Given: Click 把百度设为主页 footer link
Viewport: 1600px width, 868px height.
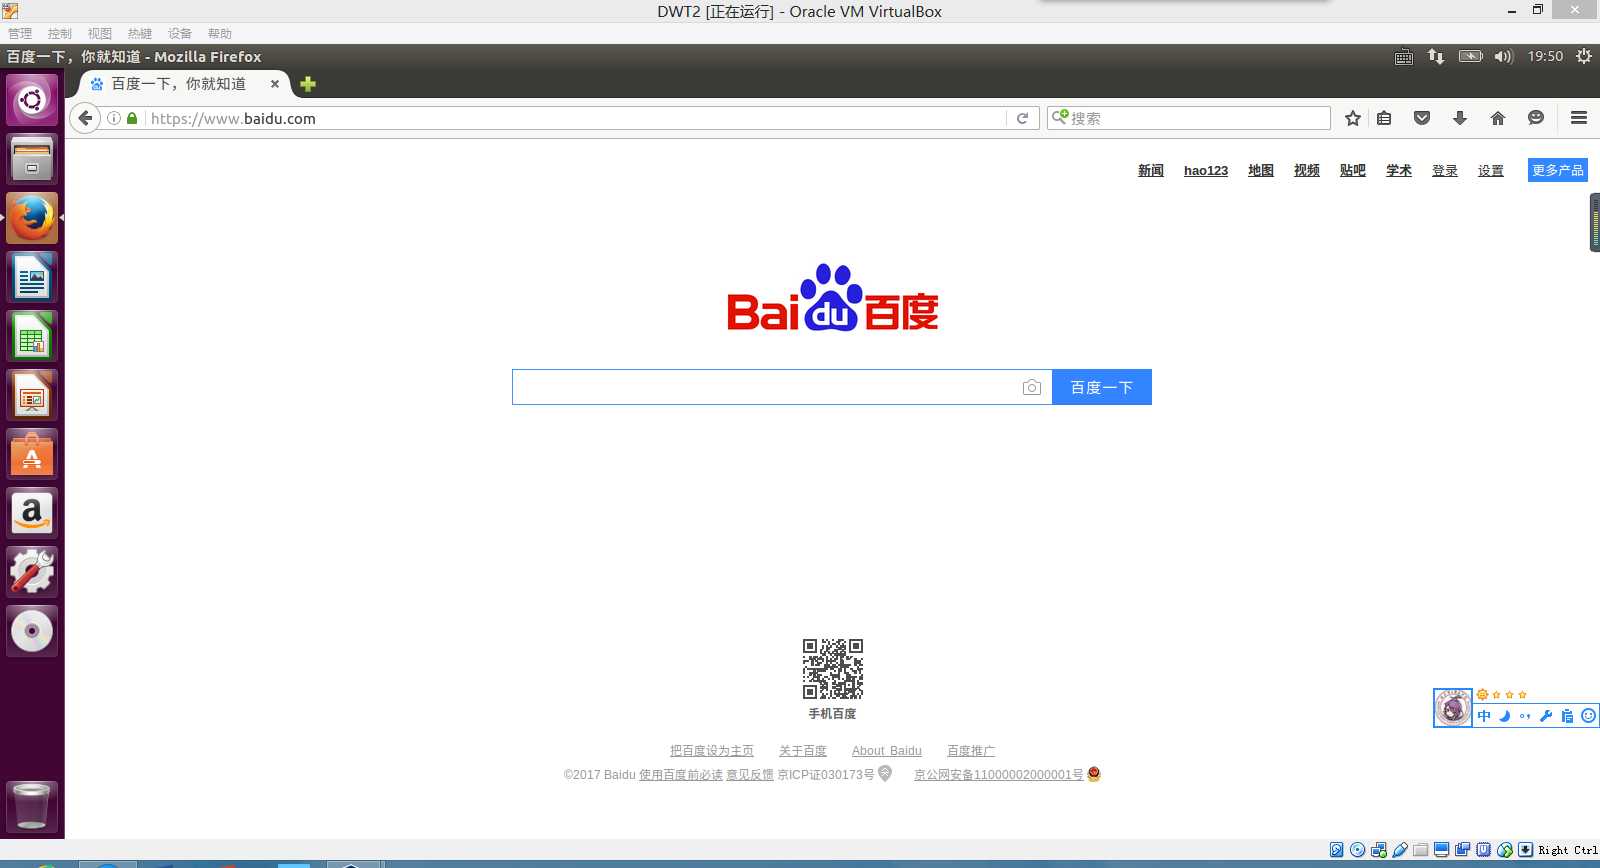Looking at the screenshot, I should tap(712, 751).
